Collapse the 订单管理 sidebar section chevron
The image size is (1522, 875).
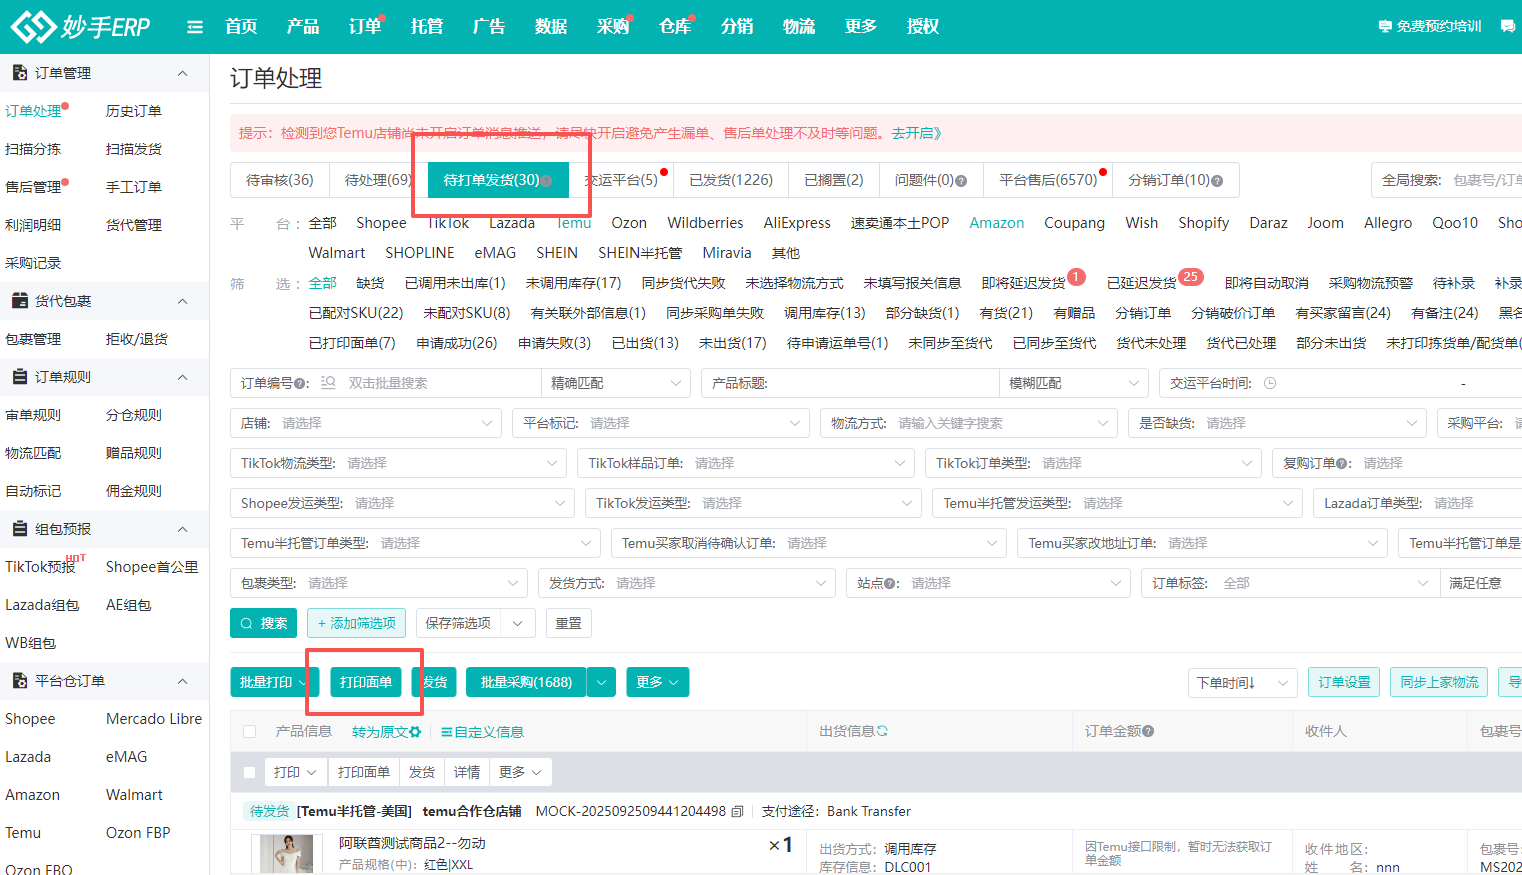[182, 73]
